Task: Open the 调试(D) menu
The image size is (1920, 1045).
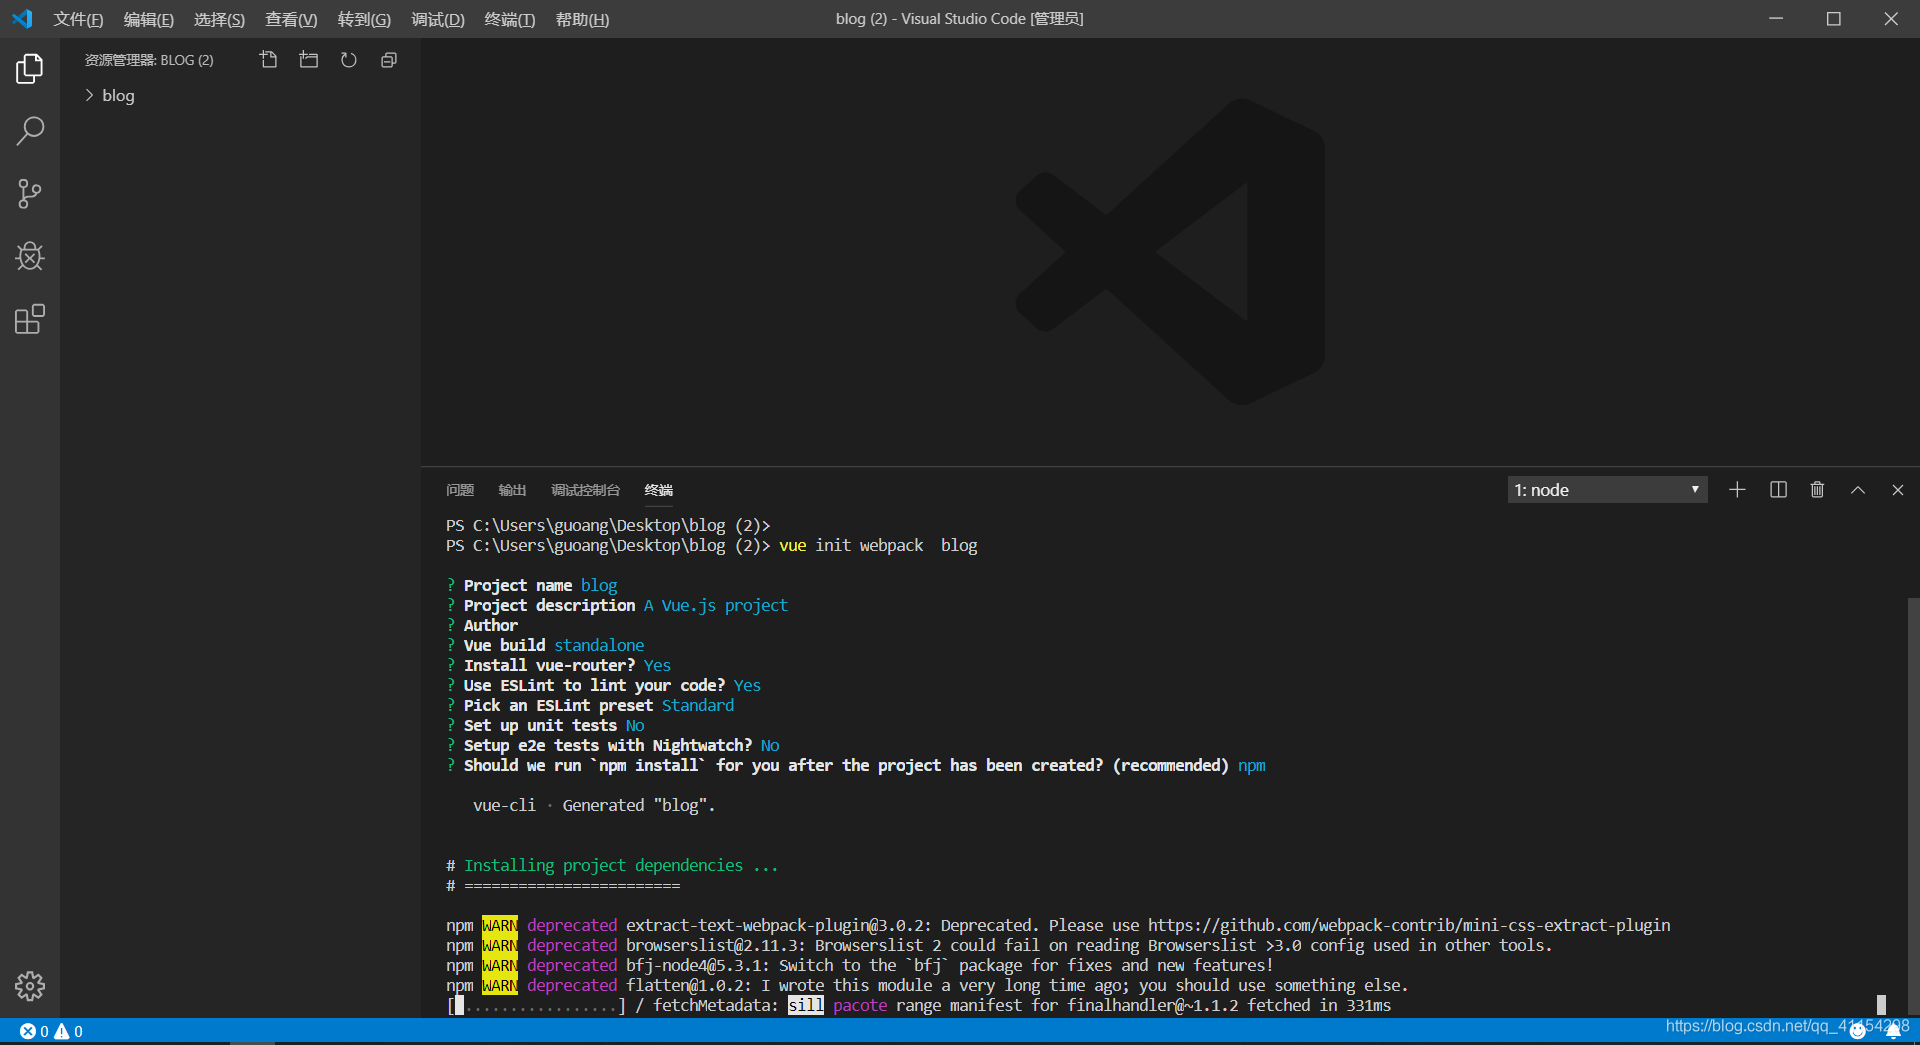Action: coord(438,19)
